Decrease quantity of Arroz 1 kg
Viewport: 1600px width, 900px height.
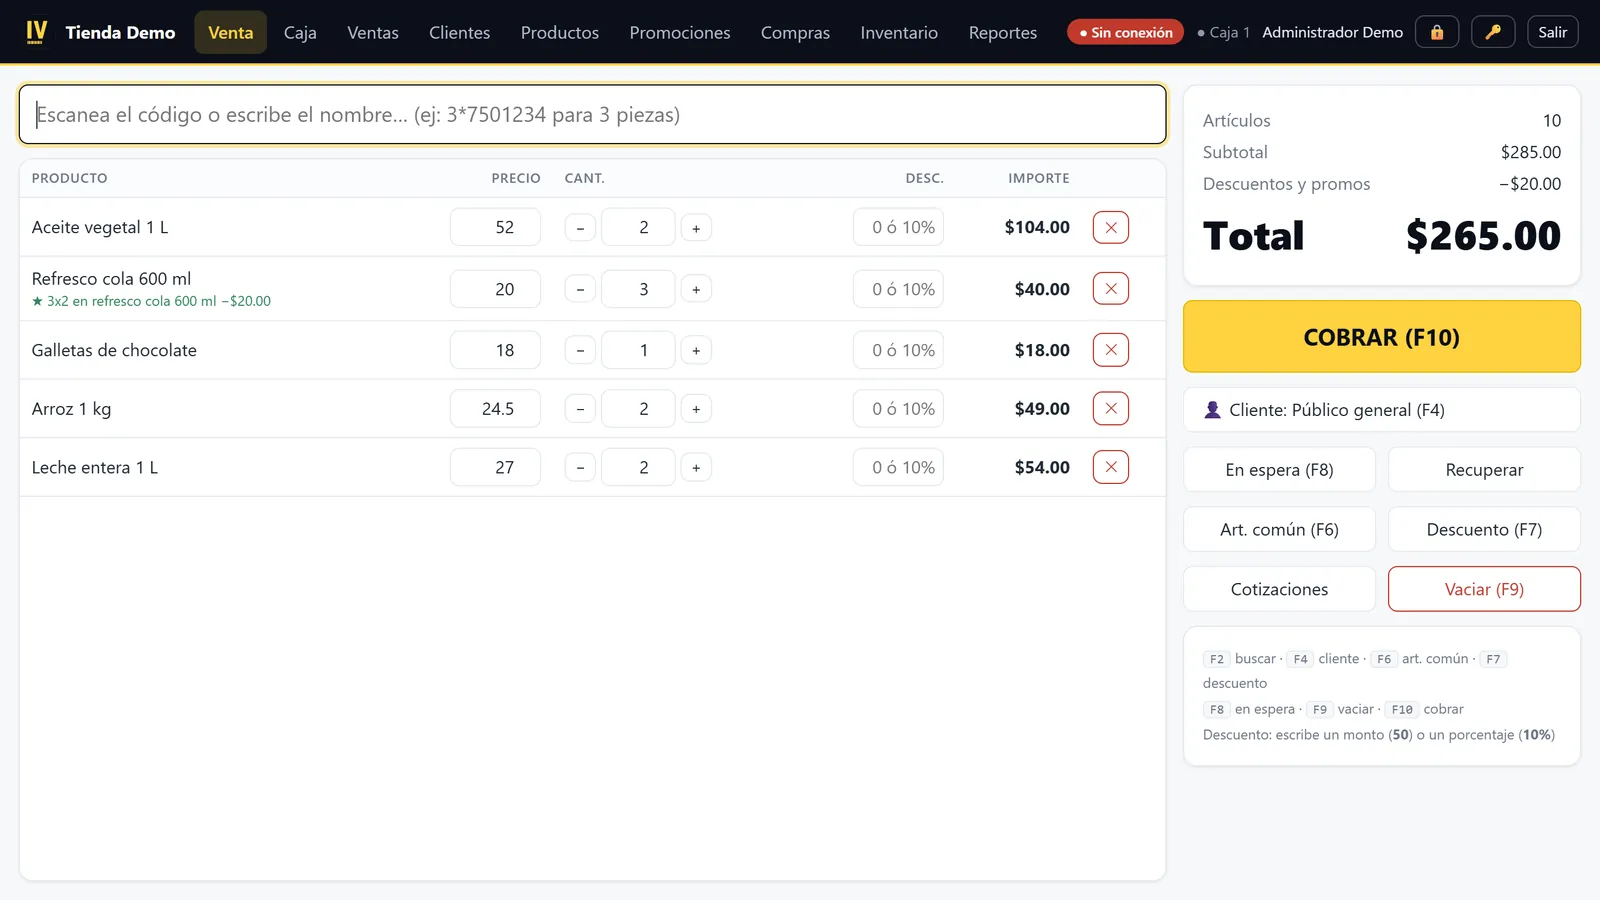click(x=580, y=409)
